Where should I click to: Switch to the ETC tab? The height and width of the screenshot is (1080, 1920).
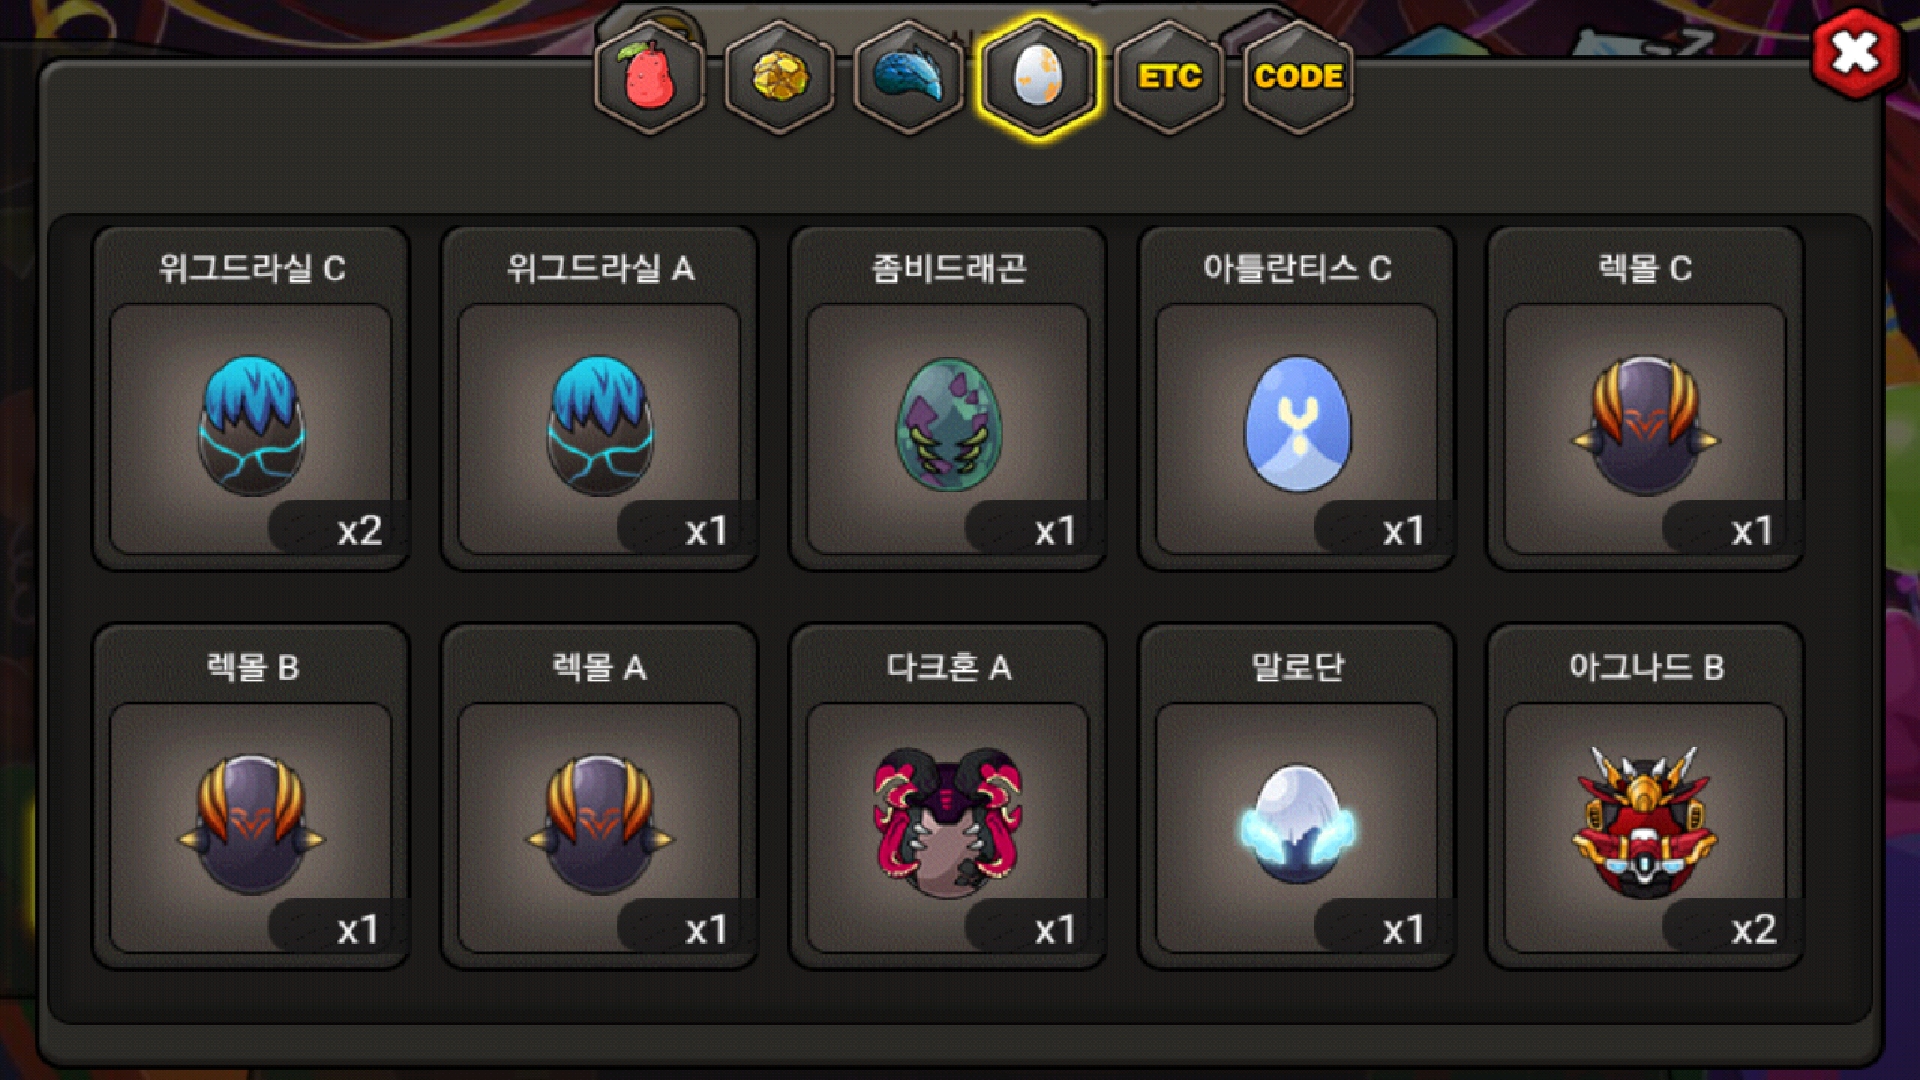(x=1169, y=77)
